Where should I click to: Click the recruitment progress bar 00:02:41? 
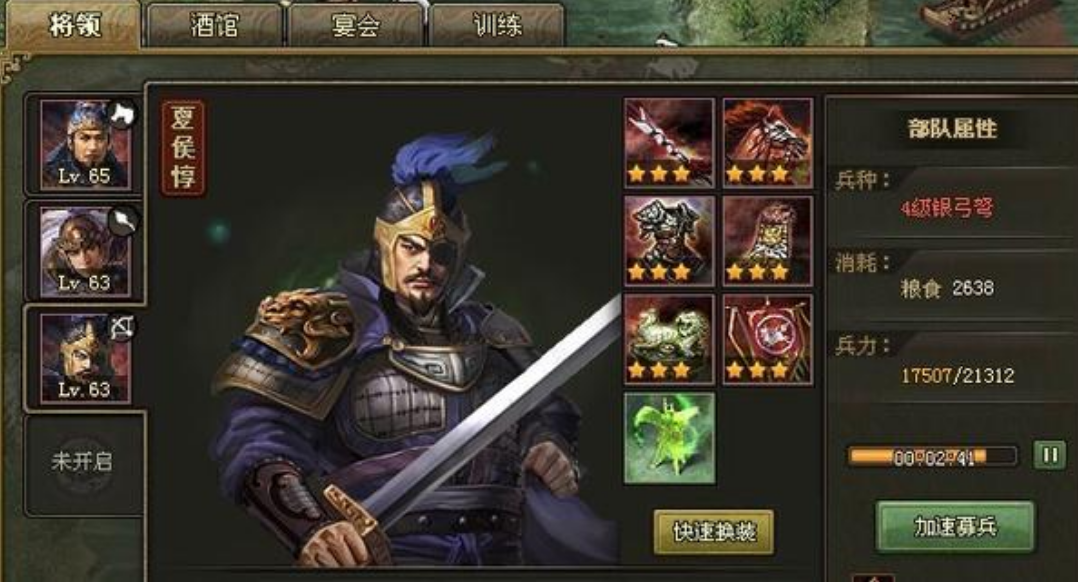[932, 457]
